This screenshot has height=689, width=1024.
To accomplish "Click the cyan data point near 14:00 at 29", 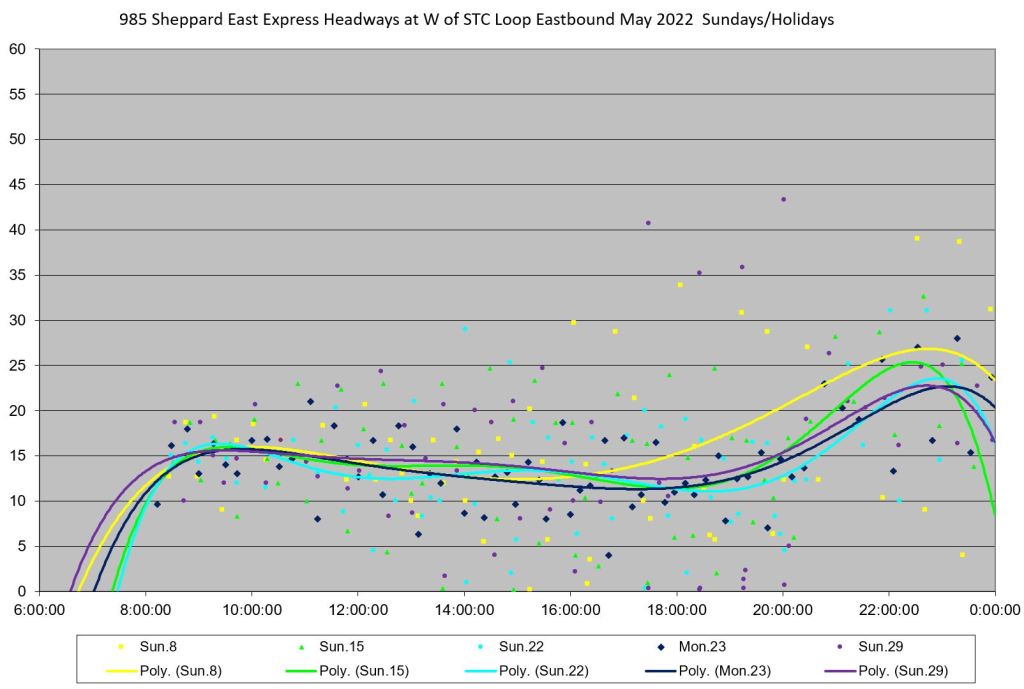I will coord(465,329).
